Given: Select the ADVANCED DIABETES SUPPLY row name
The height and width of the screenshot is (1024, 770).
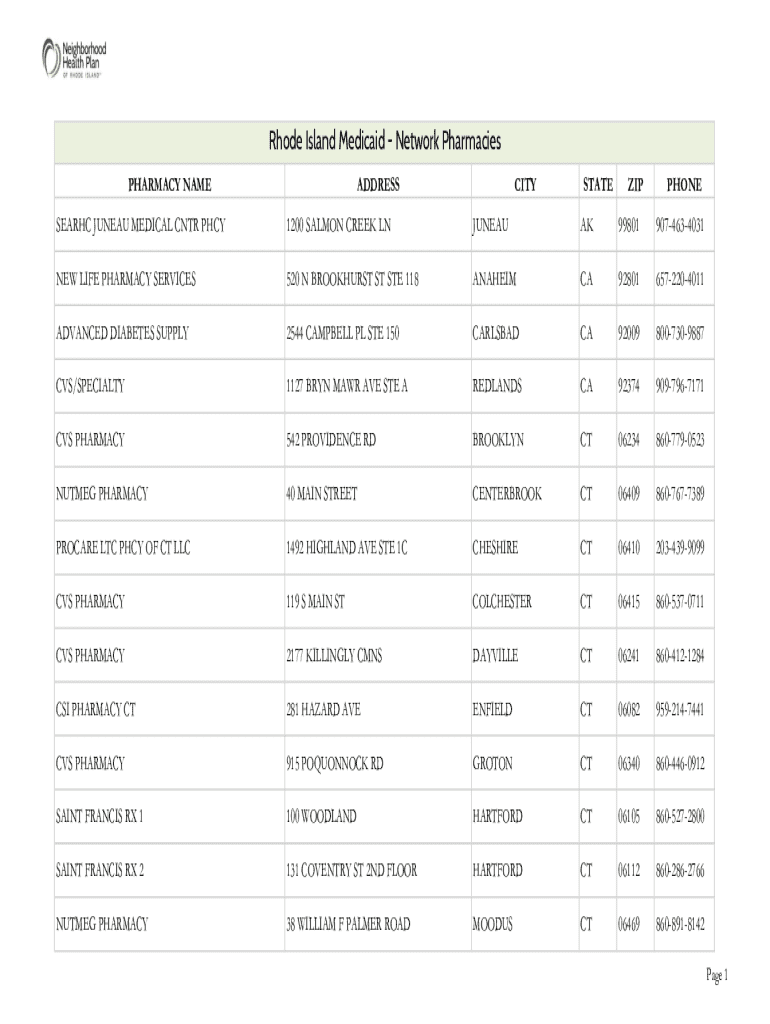Looking at the screenshot, I should [x=122, y=333].
